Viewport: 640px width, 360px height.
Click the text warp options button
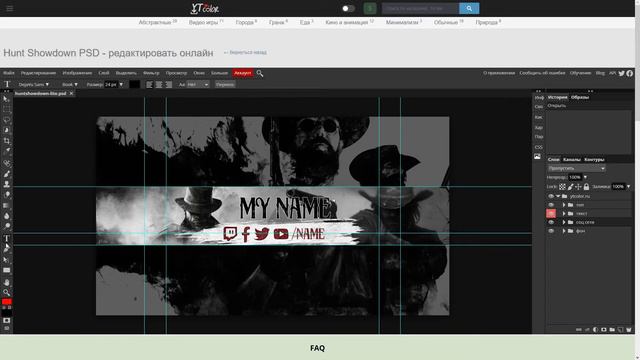click(225, 84)
